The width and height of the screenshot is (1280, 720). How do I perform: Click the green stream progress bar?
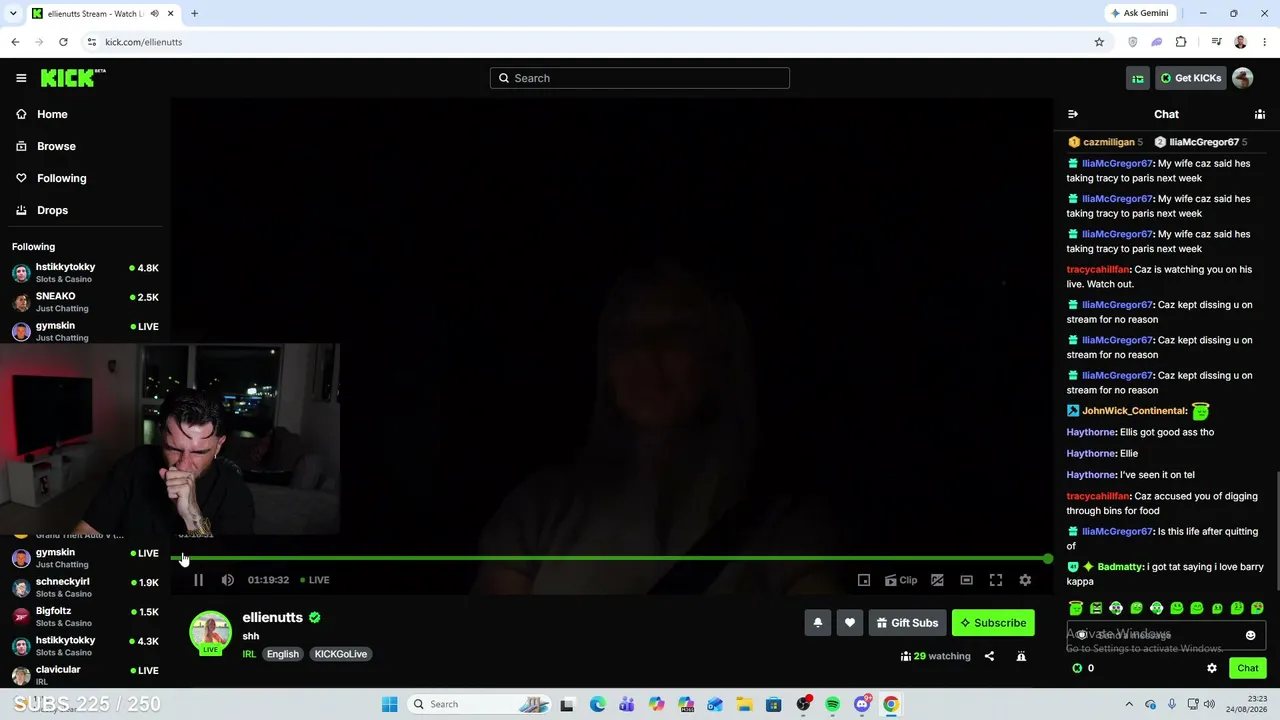[x=612, y=558]
